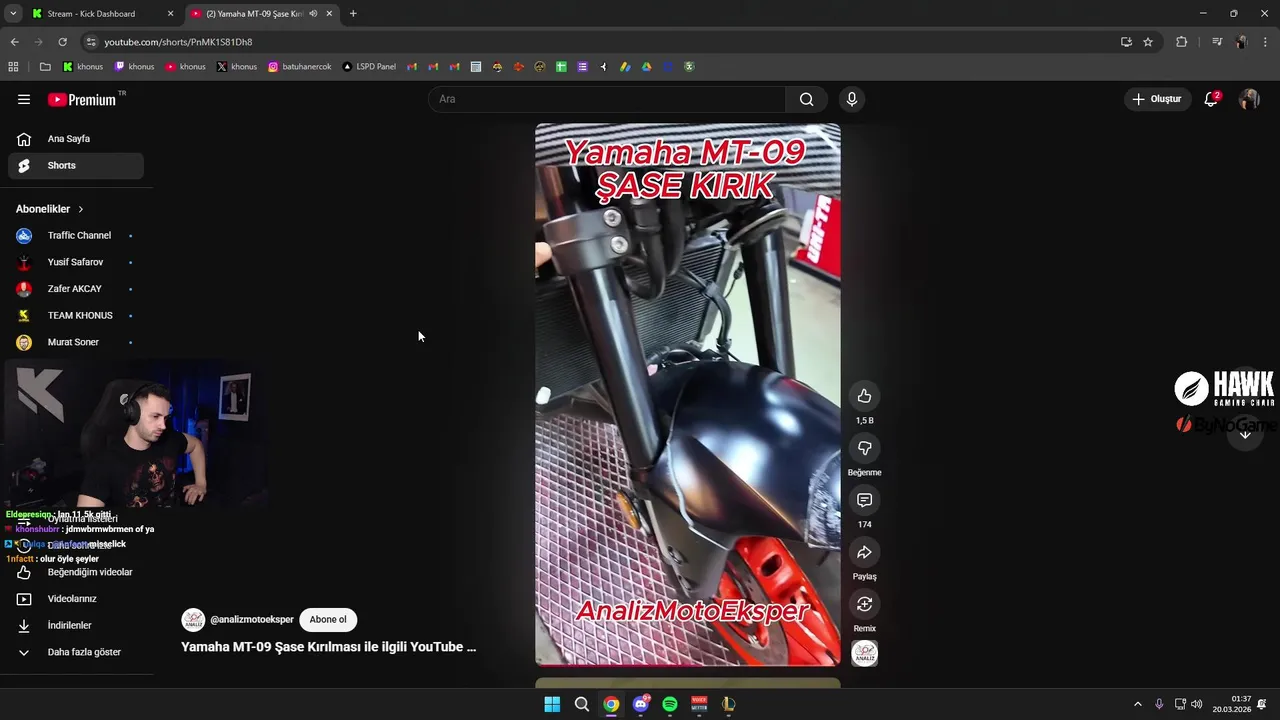Open Discord from the taskbar

click(641, 704)
